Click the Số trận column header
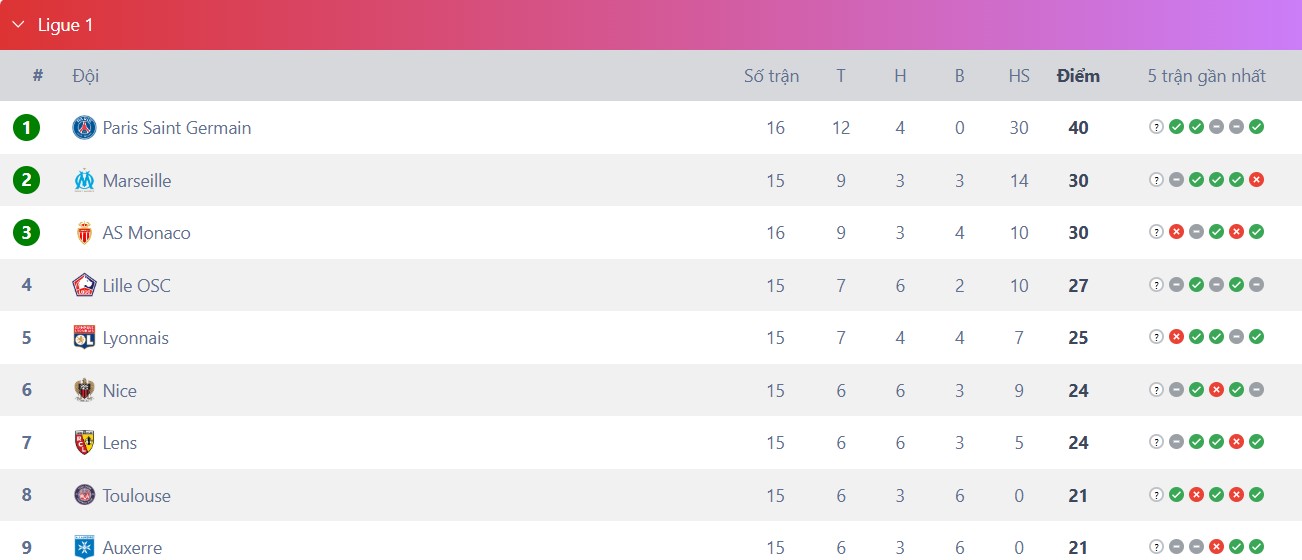Screen dimensions: 1302x560 (771, 76)
